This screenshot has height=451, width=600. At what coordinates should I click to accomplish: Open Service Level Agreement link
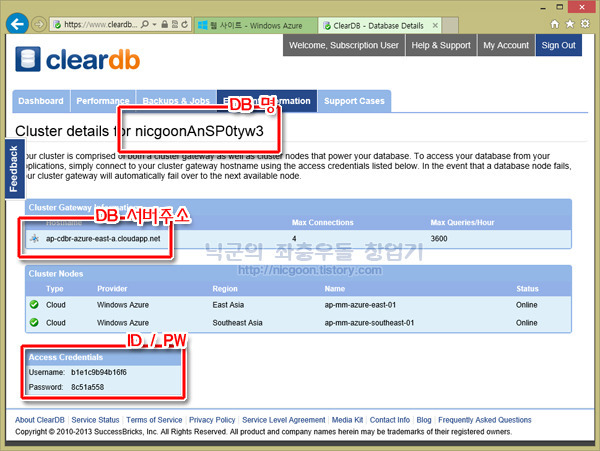pyautogui.click(x=284, y=420)
